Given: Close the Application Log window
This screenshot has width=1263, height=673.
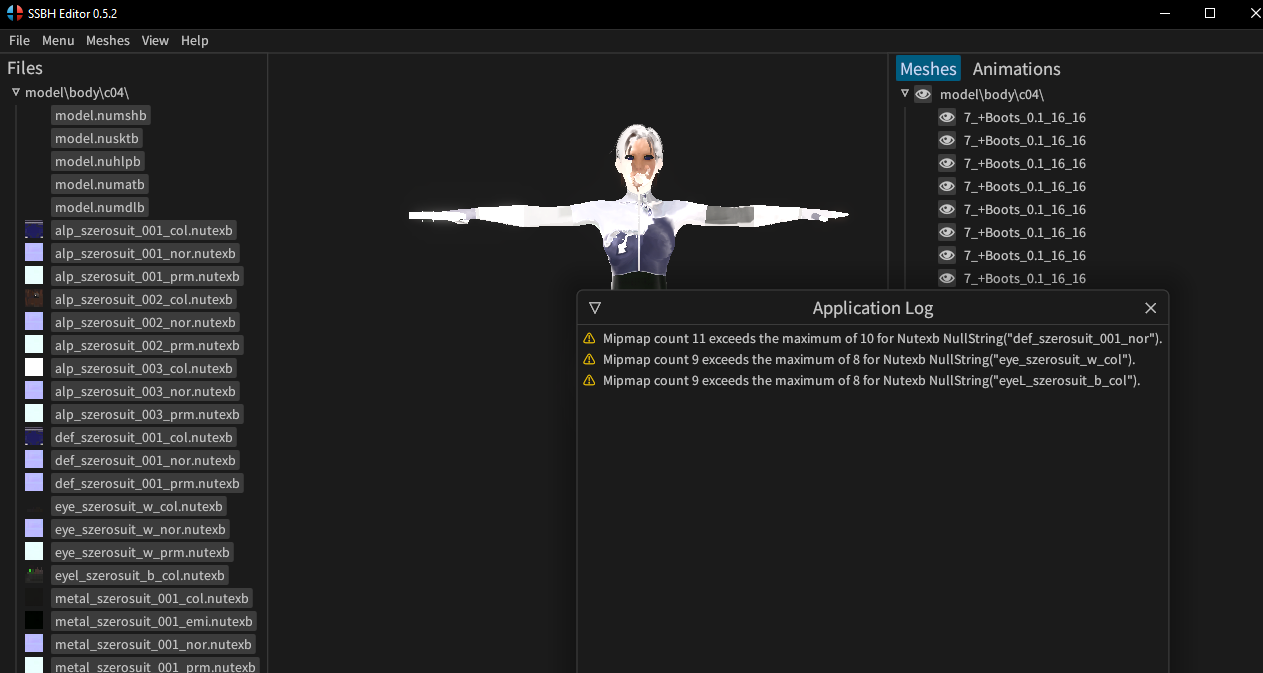Looking at the screenshot, I should pyautogui.click(x=1150, y=308).
